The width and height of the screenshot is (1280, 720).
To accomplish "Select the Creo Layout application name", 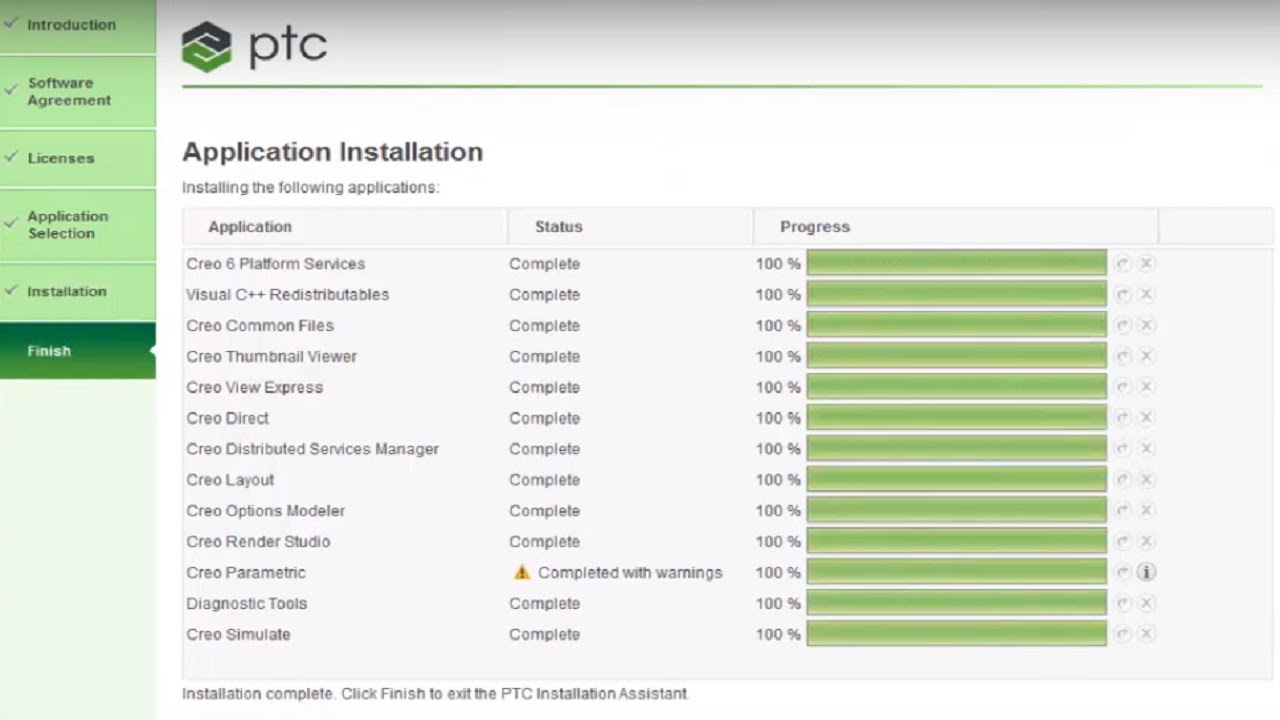I will pos(230,480).
